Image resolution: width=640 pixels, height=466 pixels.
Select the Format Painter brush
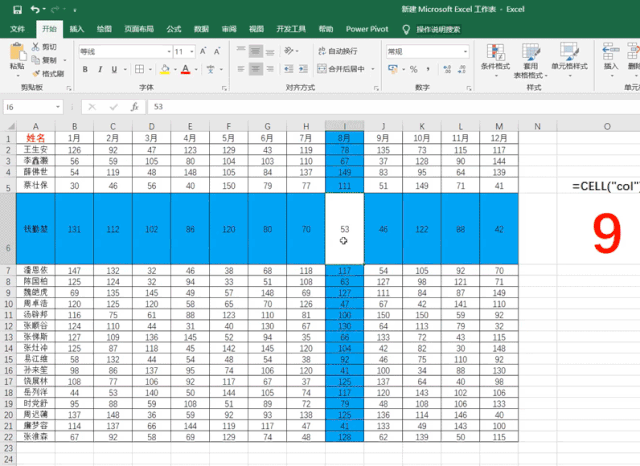[36, 73]
